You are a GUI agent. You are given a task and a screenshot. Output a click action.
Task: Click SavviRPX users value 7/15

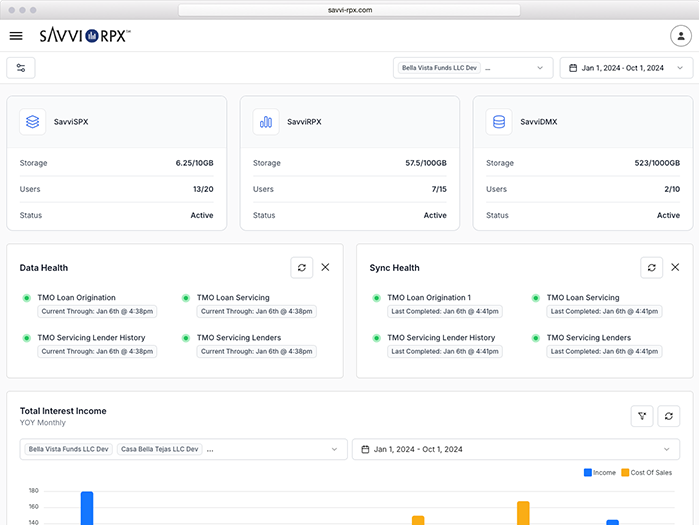pos(439,189)
